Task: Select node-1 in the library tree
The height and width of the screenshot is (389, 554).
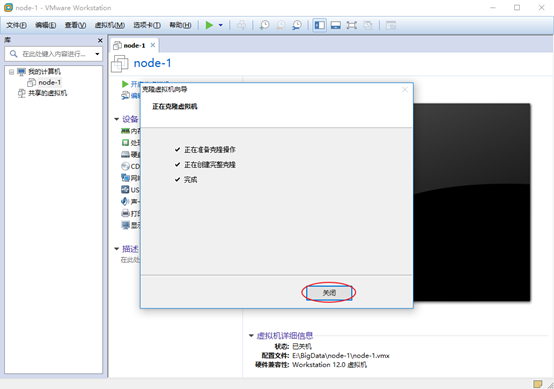Action: point(49,82)
